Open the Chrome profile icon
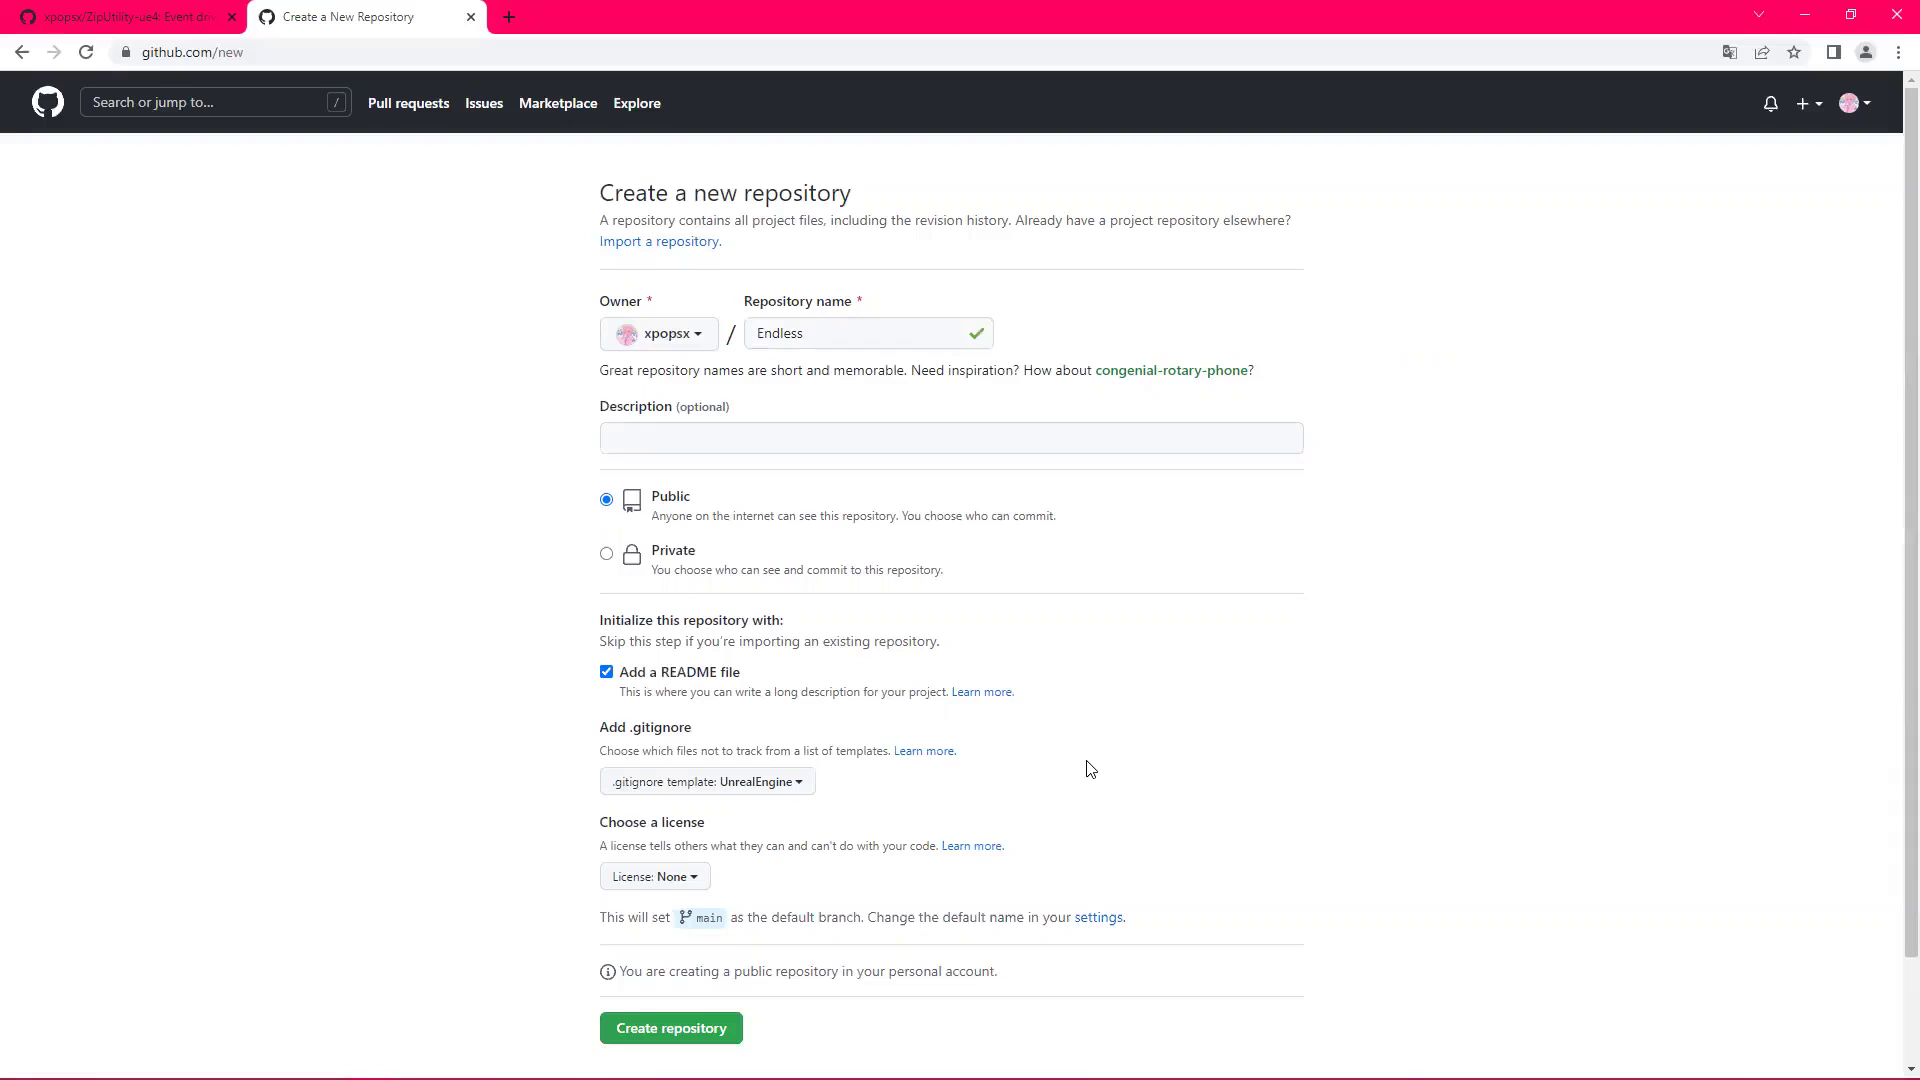Image resolution: width=1920 pixels, height=1080 pixels. [x=1866, y=52]
